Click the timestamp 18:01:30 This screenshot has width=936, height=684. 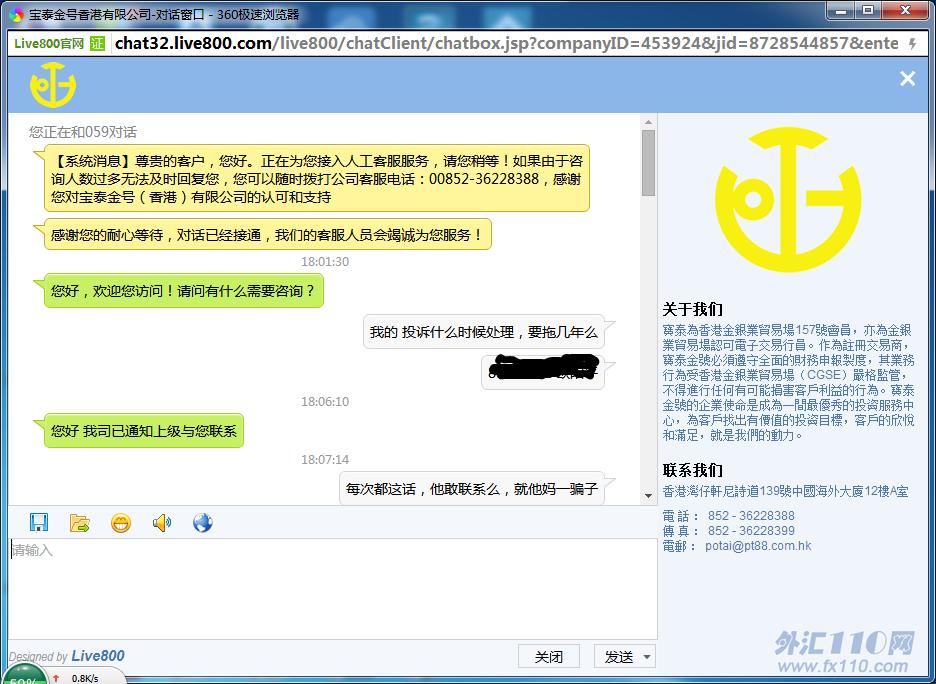(x=325, y=261)
